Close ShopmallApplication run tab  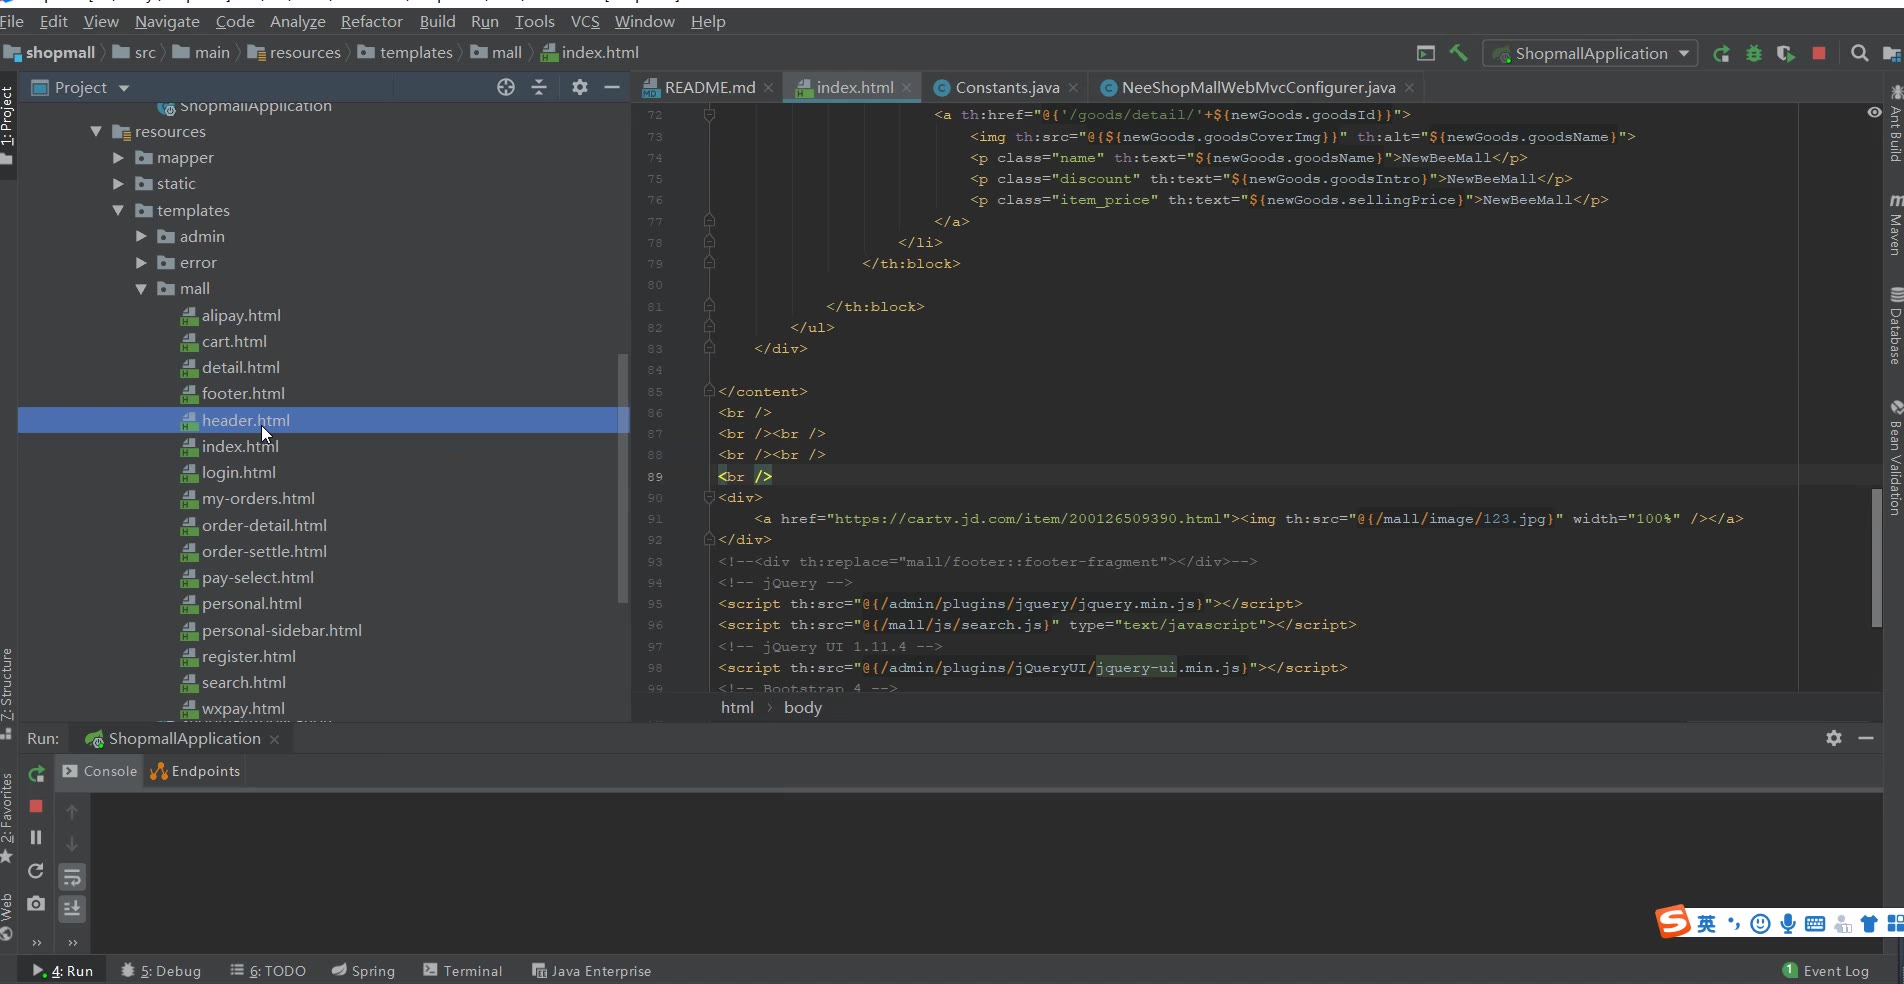[274, 739]
